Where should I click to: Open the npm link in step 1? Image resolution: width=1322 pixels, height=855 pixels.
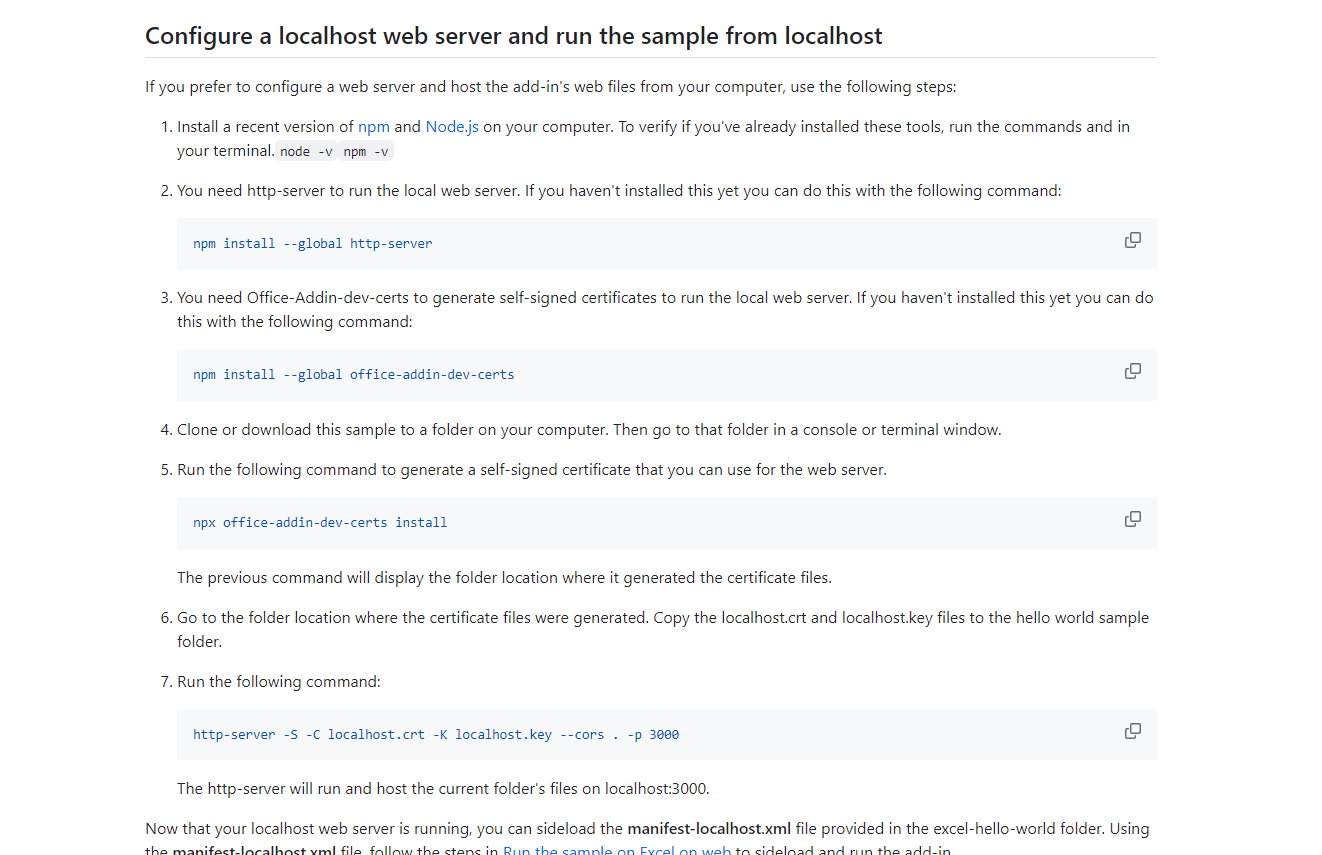click(373, 127)
